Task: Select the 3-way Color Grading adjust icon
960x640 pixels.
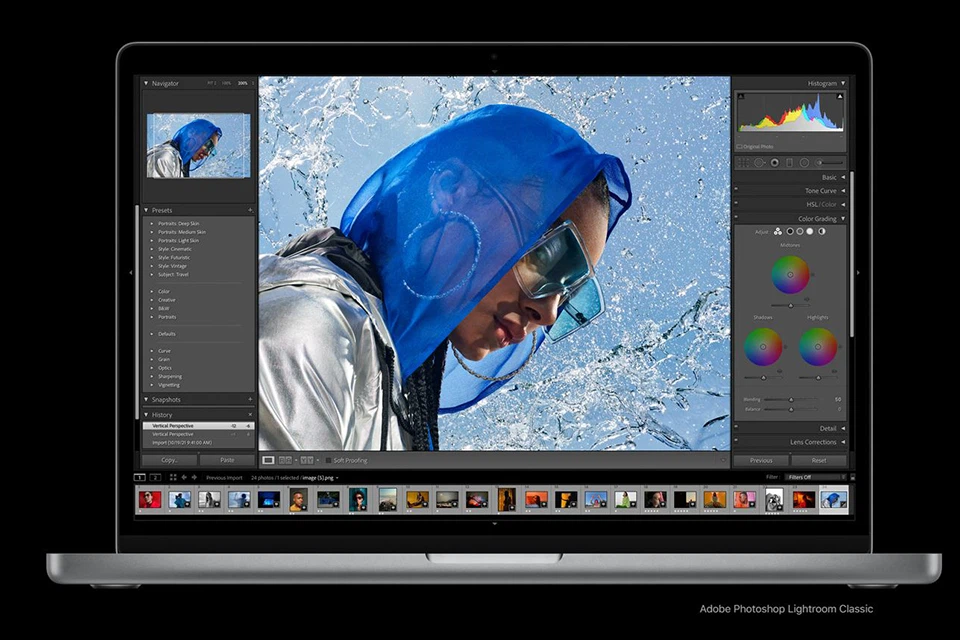Action: click(x=778, y=232)
